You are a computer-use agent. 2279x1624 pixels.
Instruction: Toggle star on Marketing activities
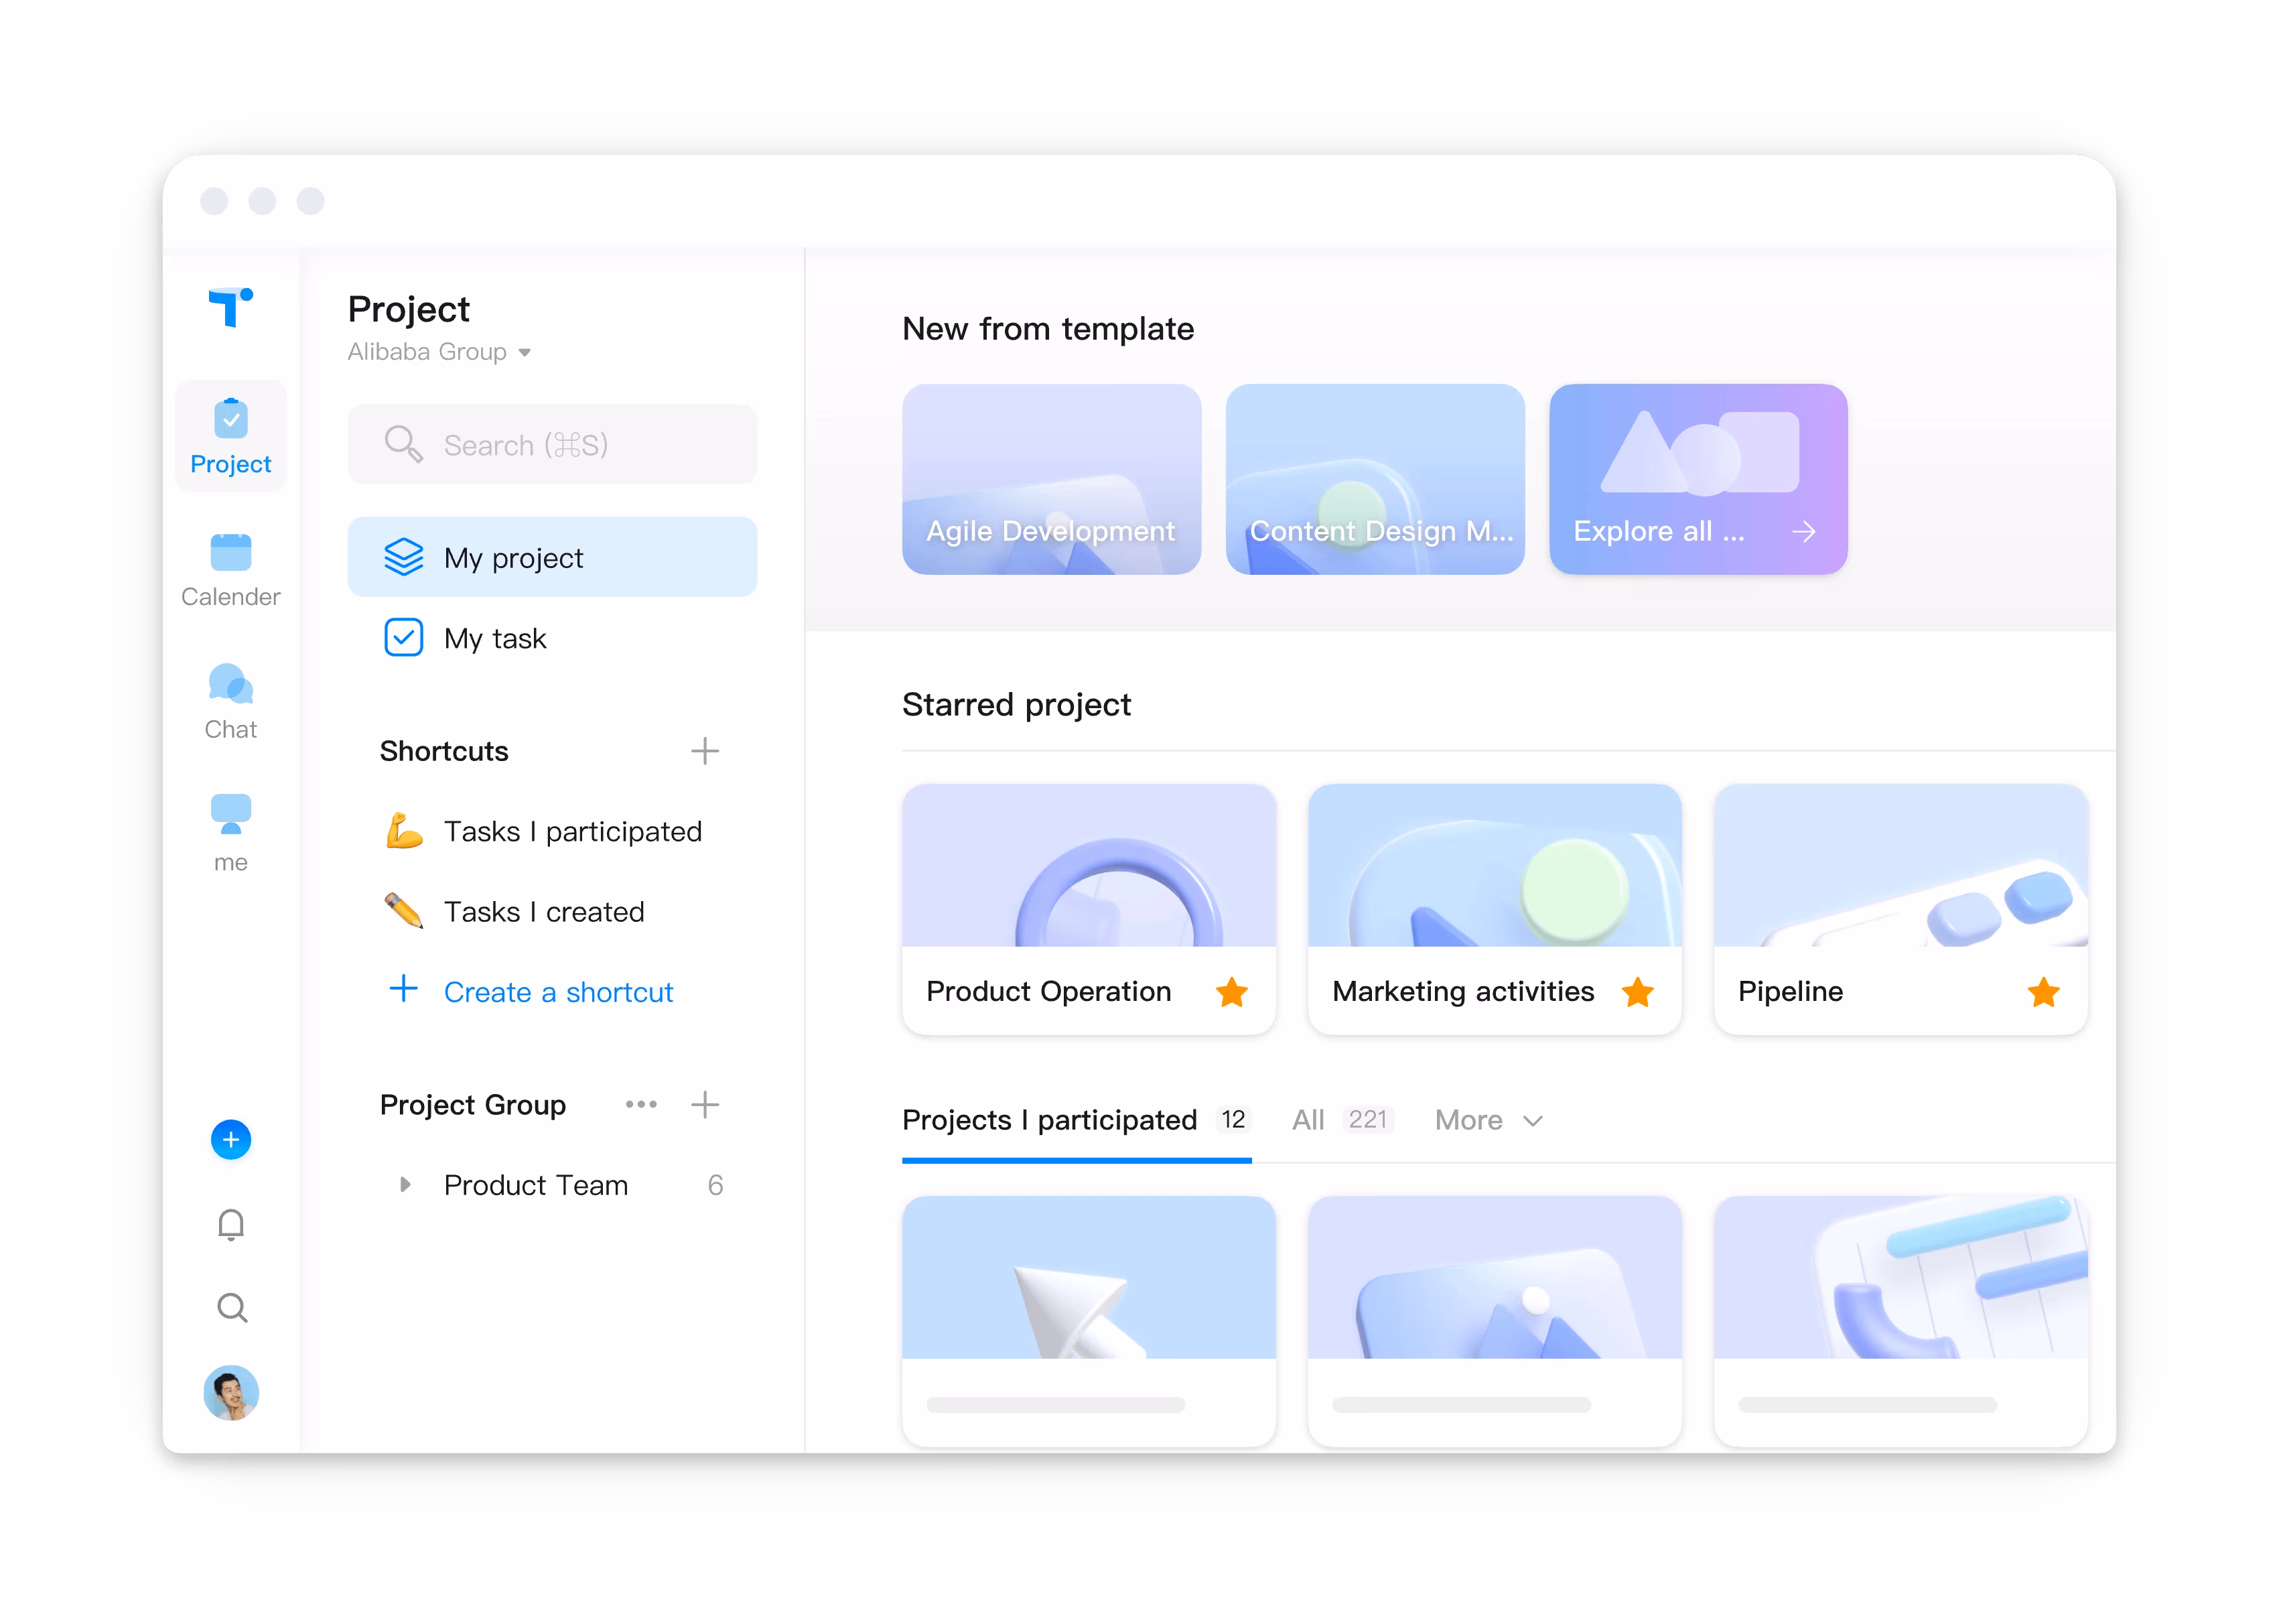(x=1637, y=992)
